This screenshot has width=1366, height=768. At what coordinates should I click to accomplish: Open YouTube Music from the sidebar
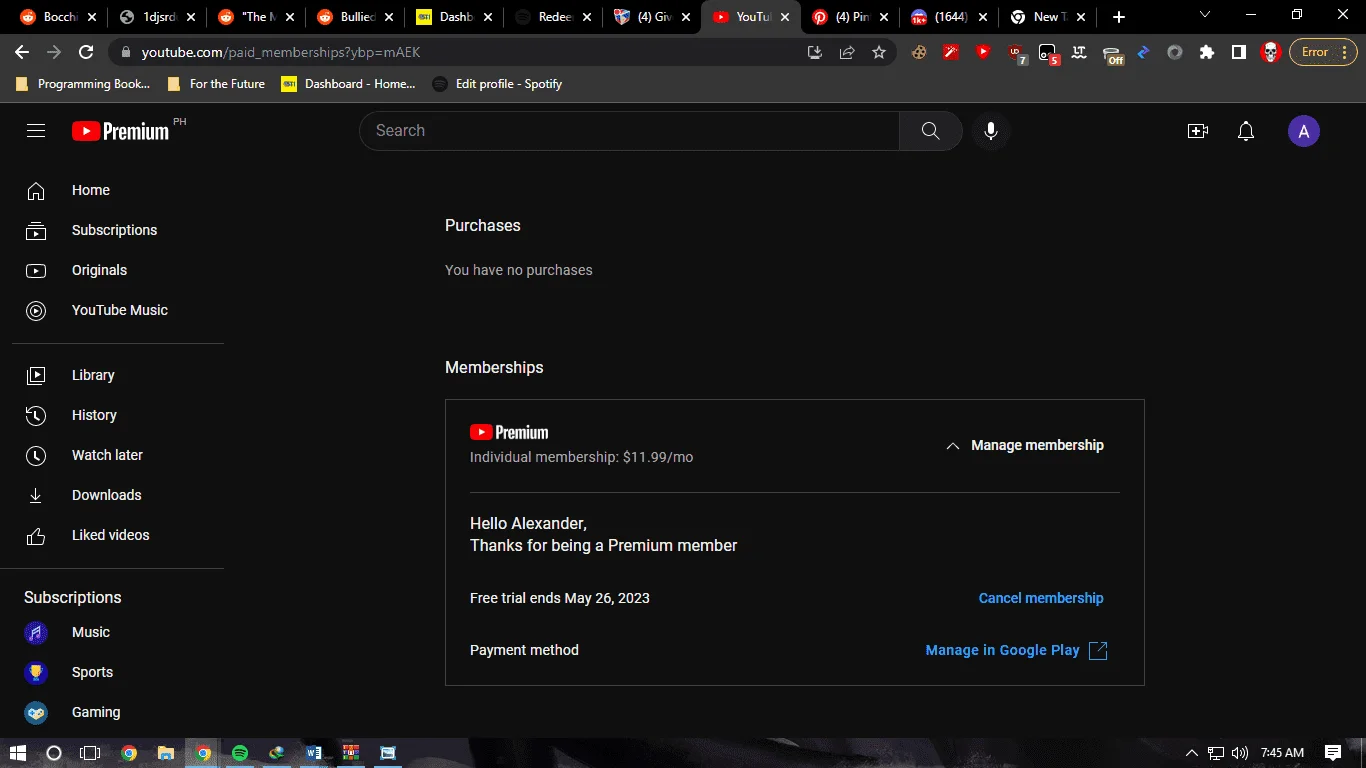tap(118, 310)
